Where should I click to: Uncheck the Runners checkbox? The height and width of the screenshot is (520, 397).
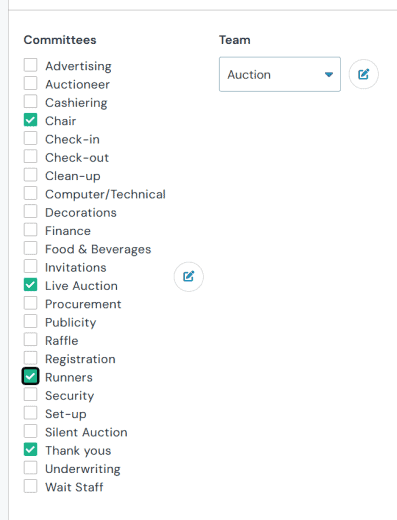pos(30,376)
